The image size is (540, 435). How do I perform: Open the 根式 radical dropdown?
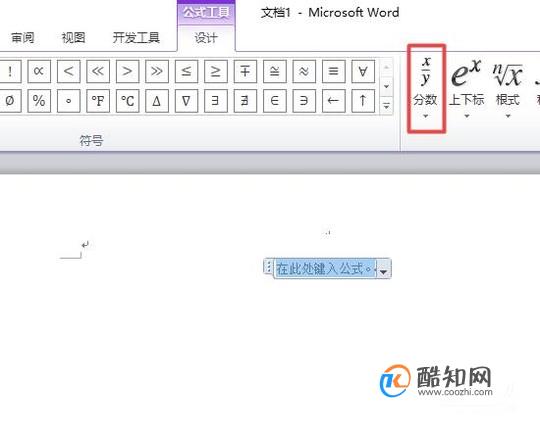508,88
